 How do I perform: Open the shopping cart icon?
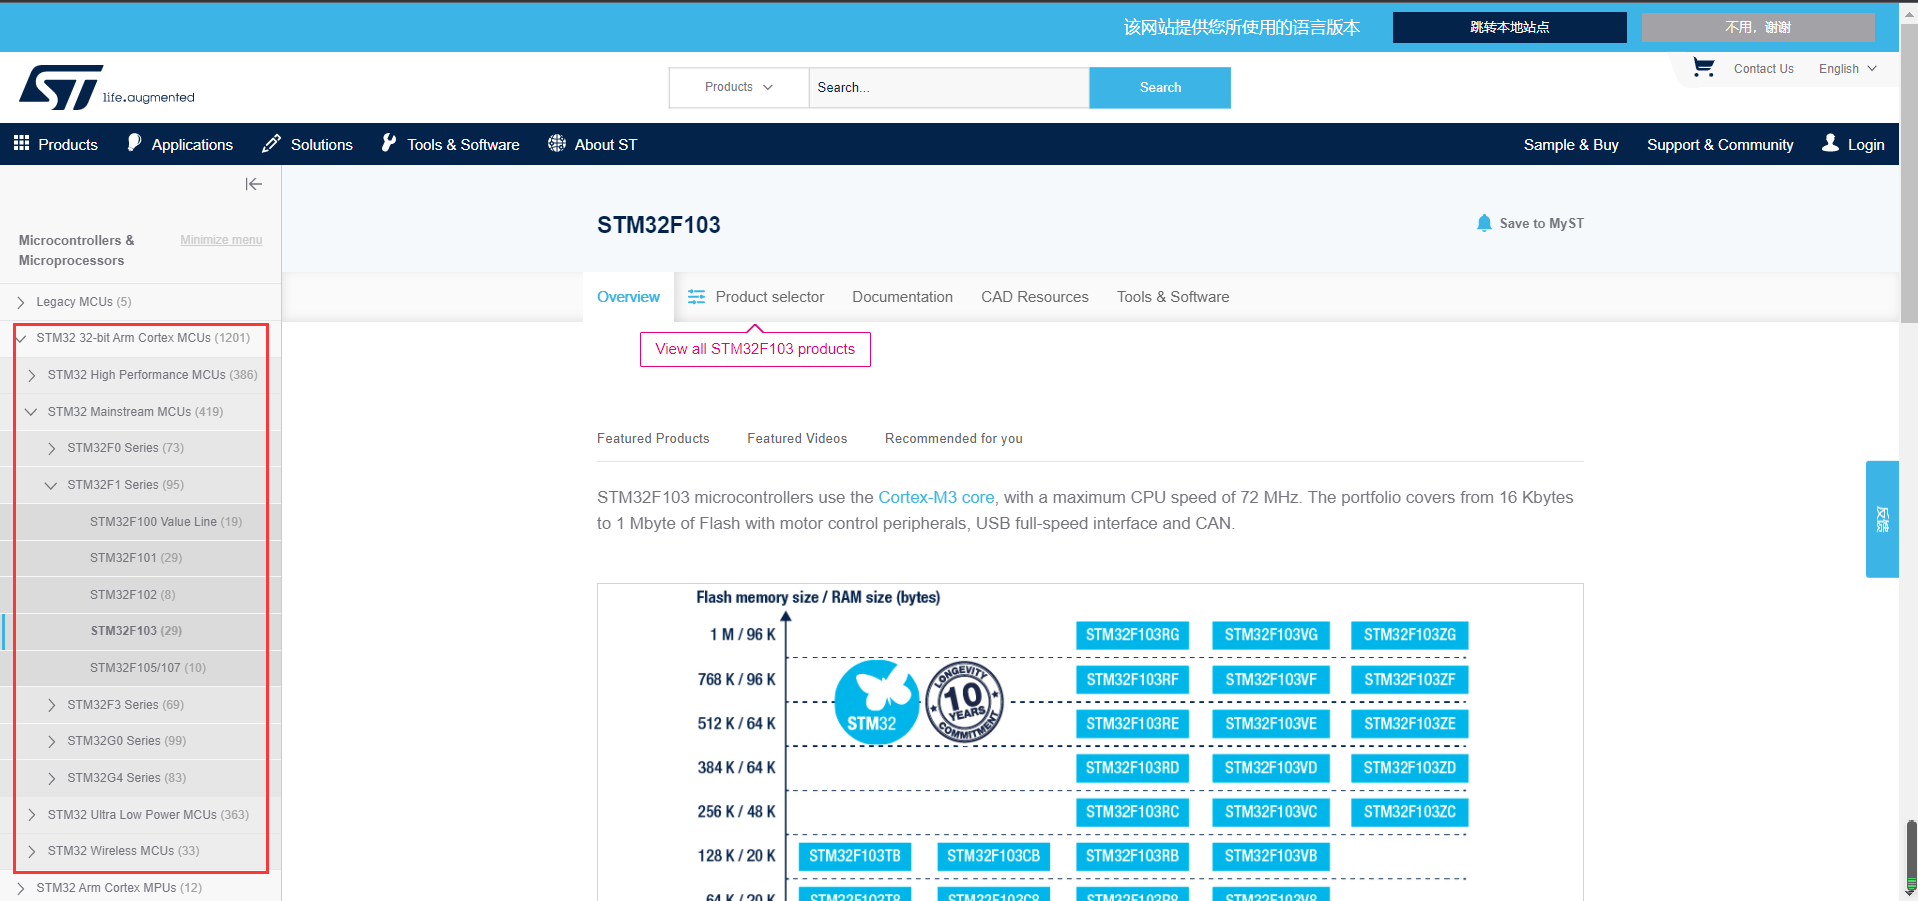(1703, 68)
